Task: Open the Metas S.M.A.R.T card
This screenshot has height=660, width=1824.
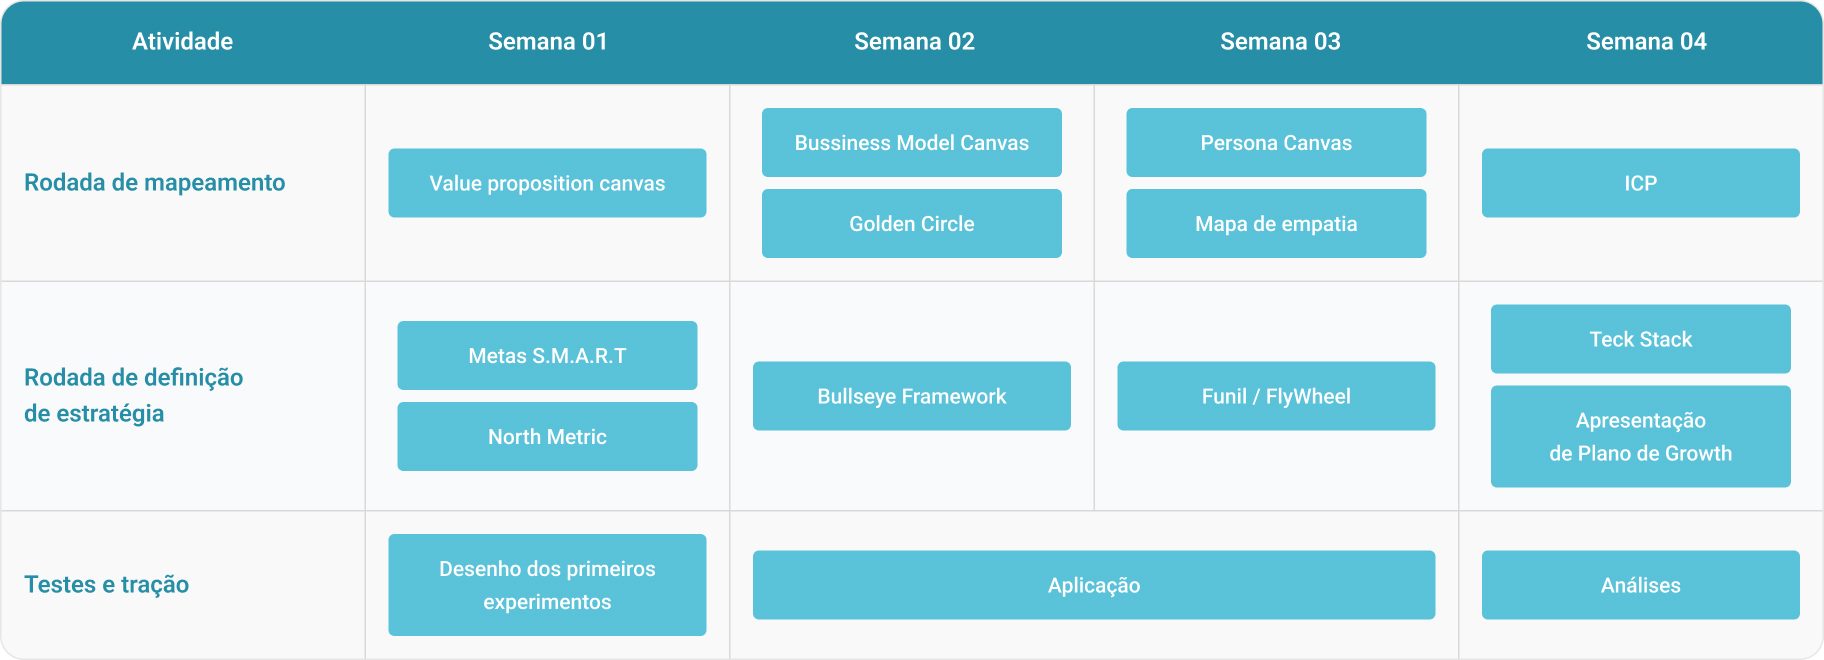Action: click(547, 356)
